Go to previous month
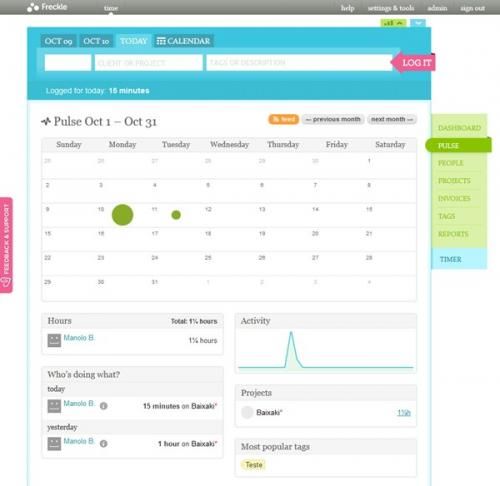 [333, 119]
